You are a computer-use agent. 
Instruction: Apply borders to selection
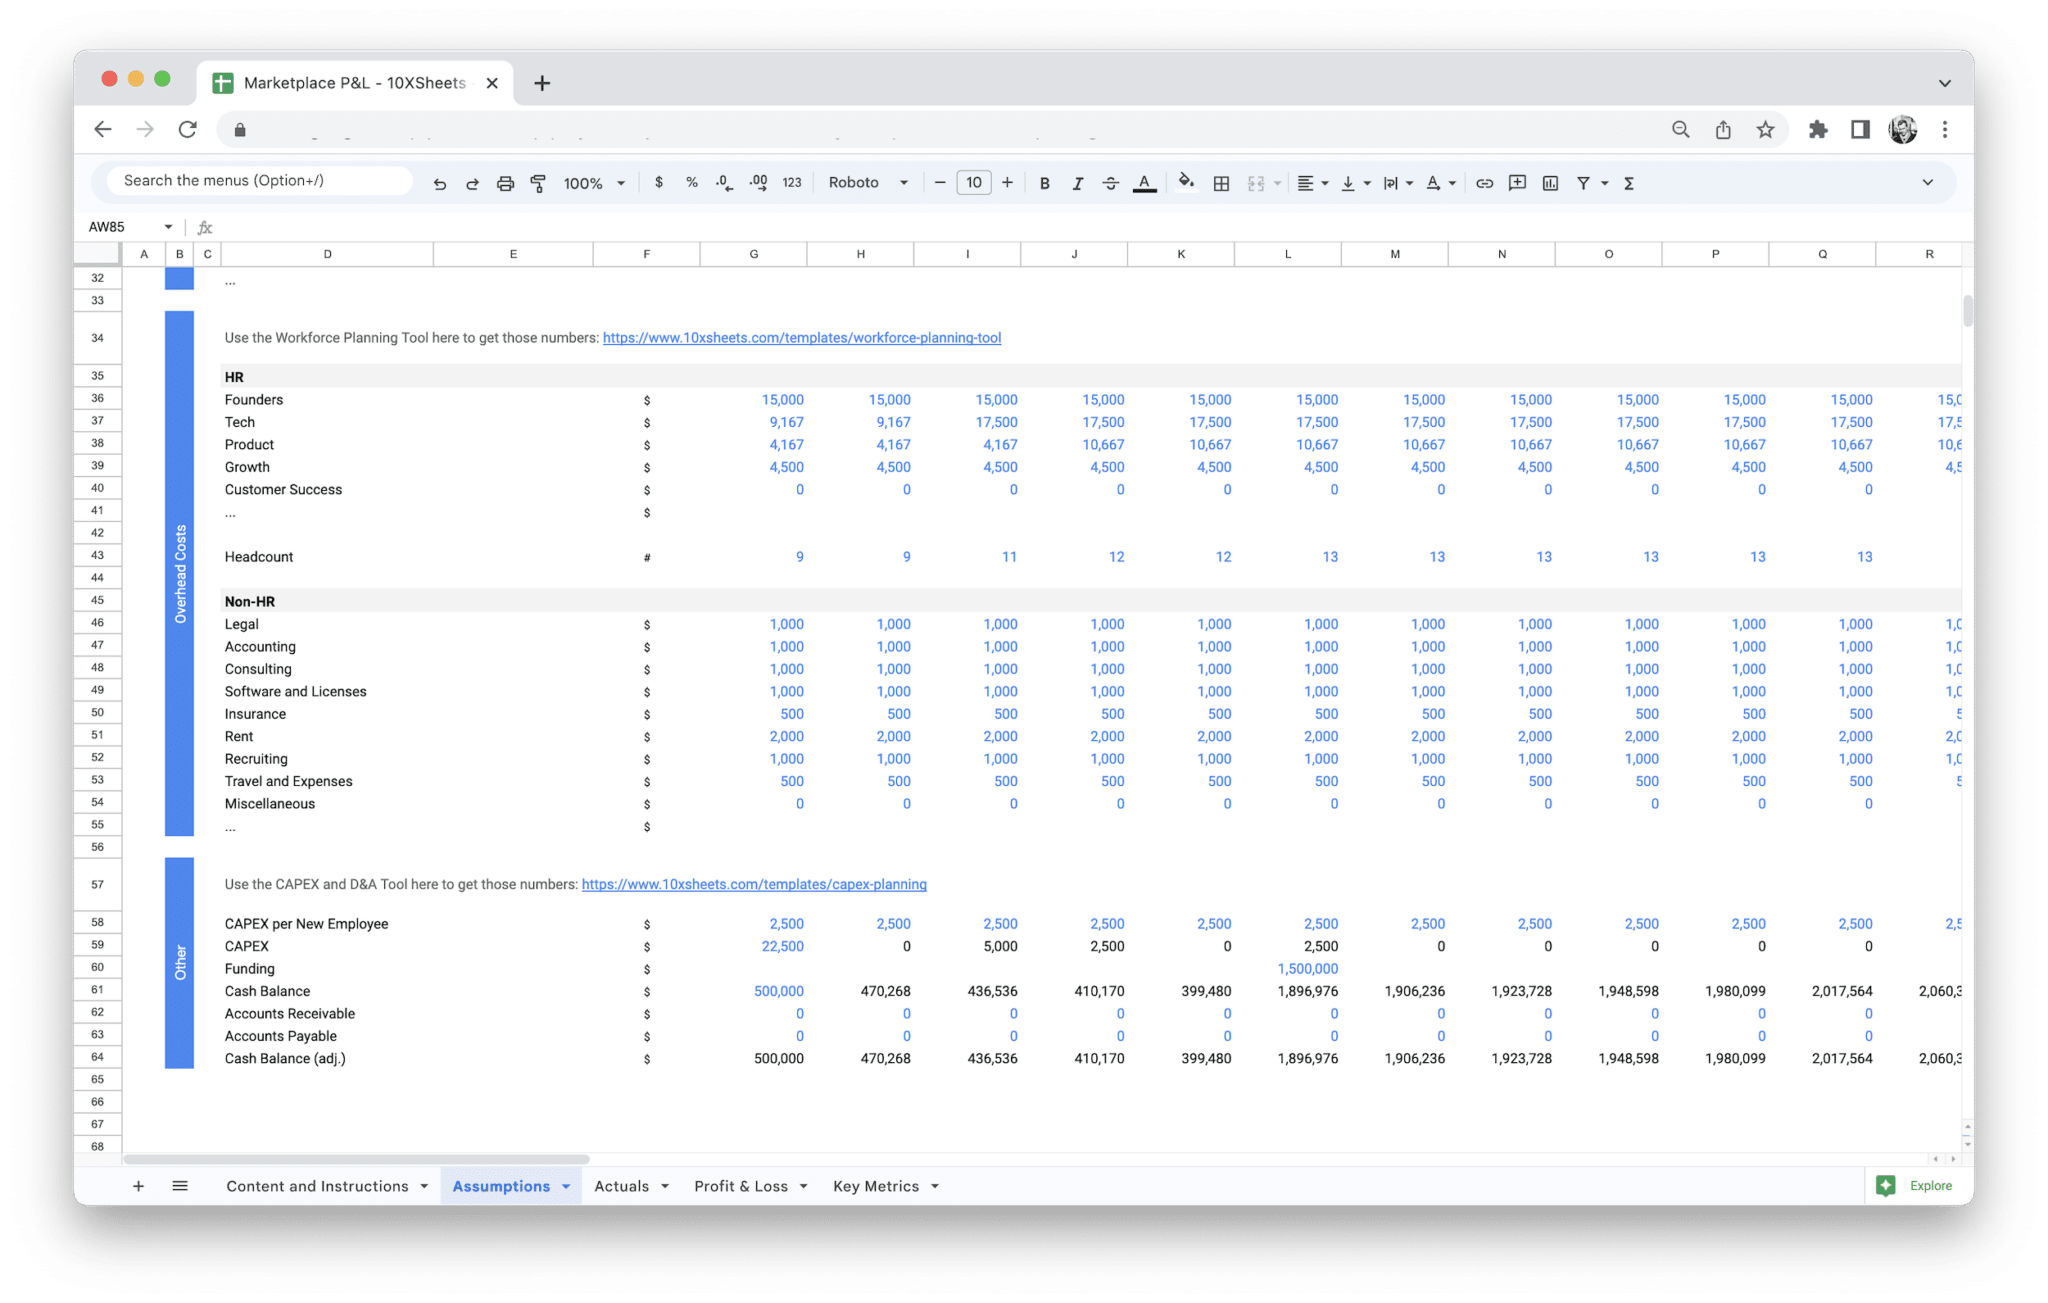click(x=1220, y=183)
